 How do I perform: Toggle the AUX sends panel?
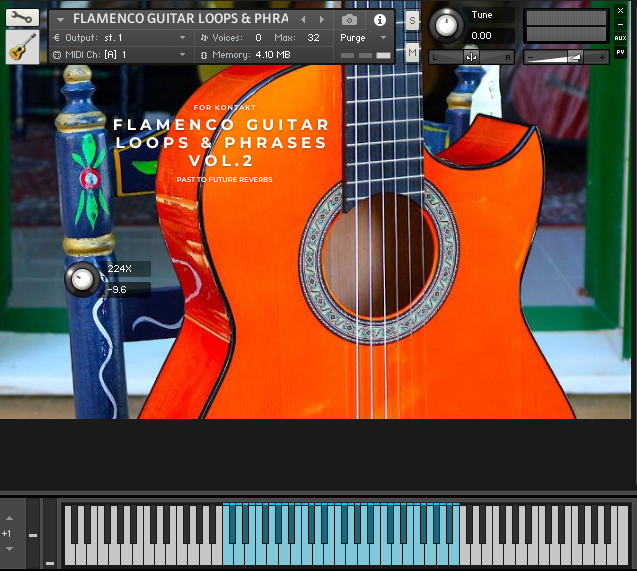(x=620, y=38)
